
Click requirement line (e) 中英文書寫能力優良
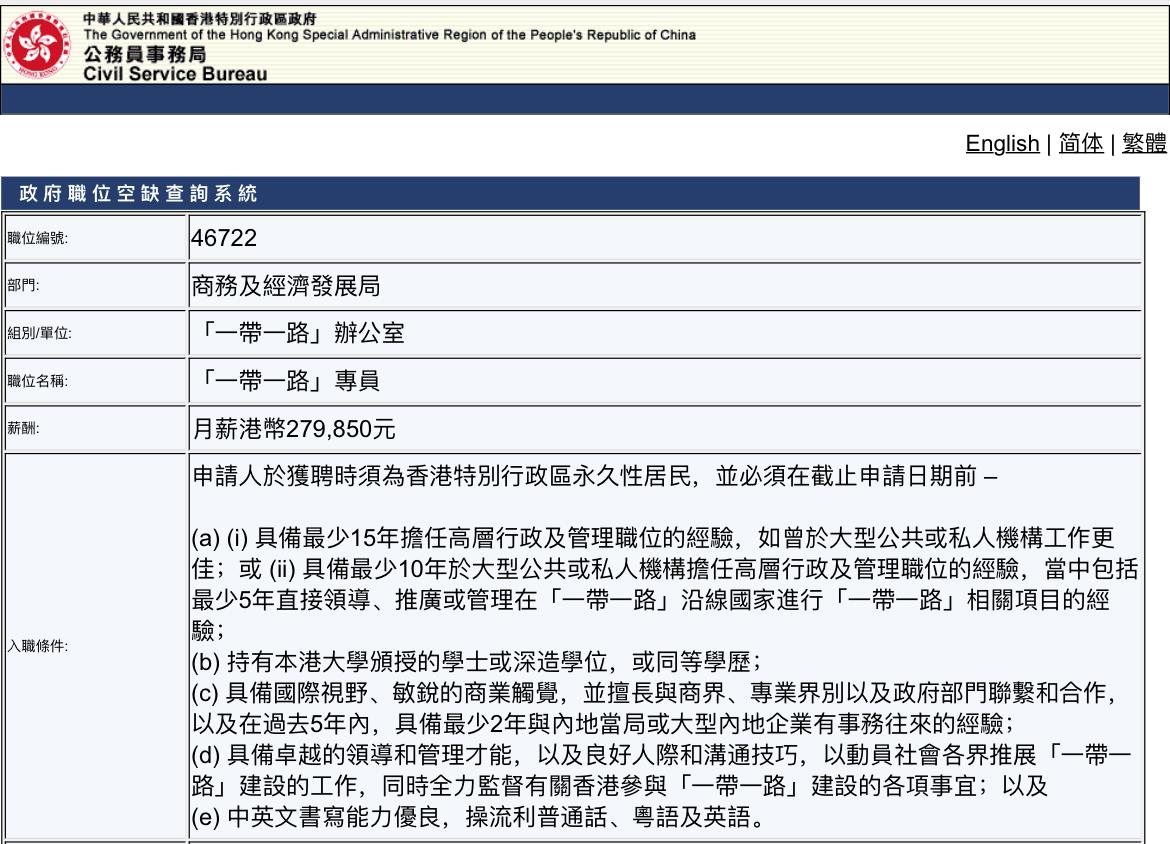point(478,817)
